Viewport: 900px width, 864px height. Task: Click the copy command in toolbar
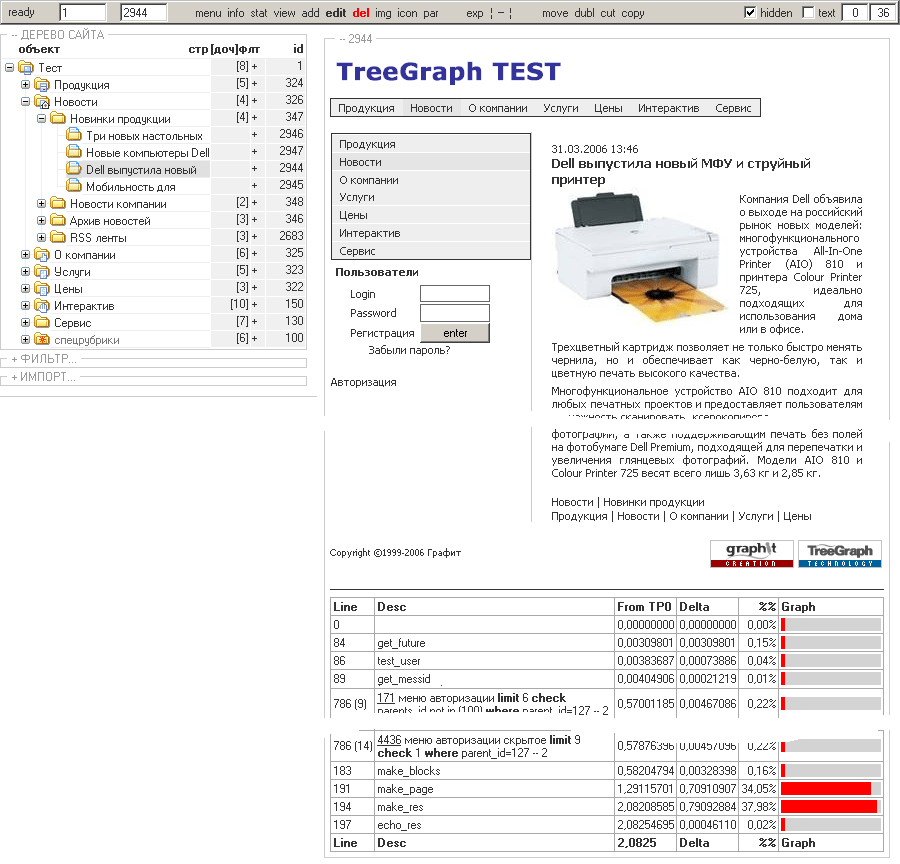(x=633, y=13)
